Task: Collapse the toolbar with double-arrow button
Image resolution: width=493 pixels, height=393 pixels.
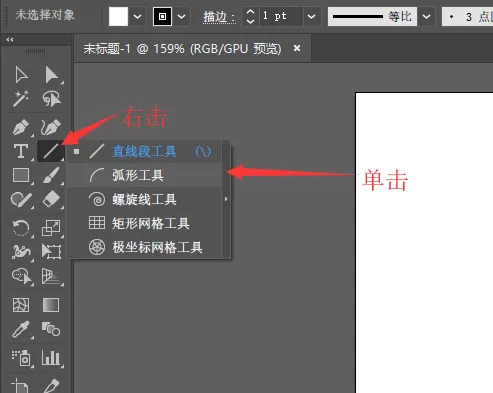Action: (x=10, y=40)
